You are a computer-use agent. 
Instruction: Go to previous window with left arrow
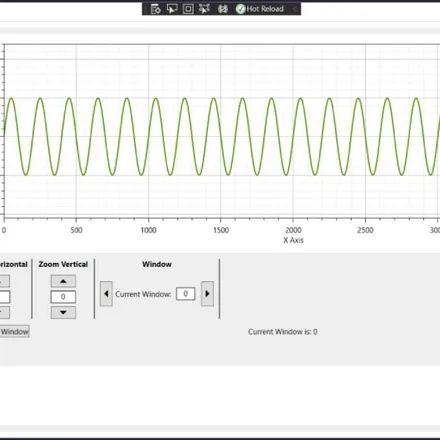[106, 294]
